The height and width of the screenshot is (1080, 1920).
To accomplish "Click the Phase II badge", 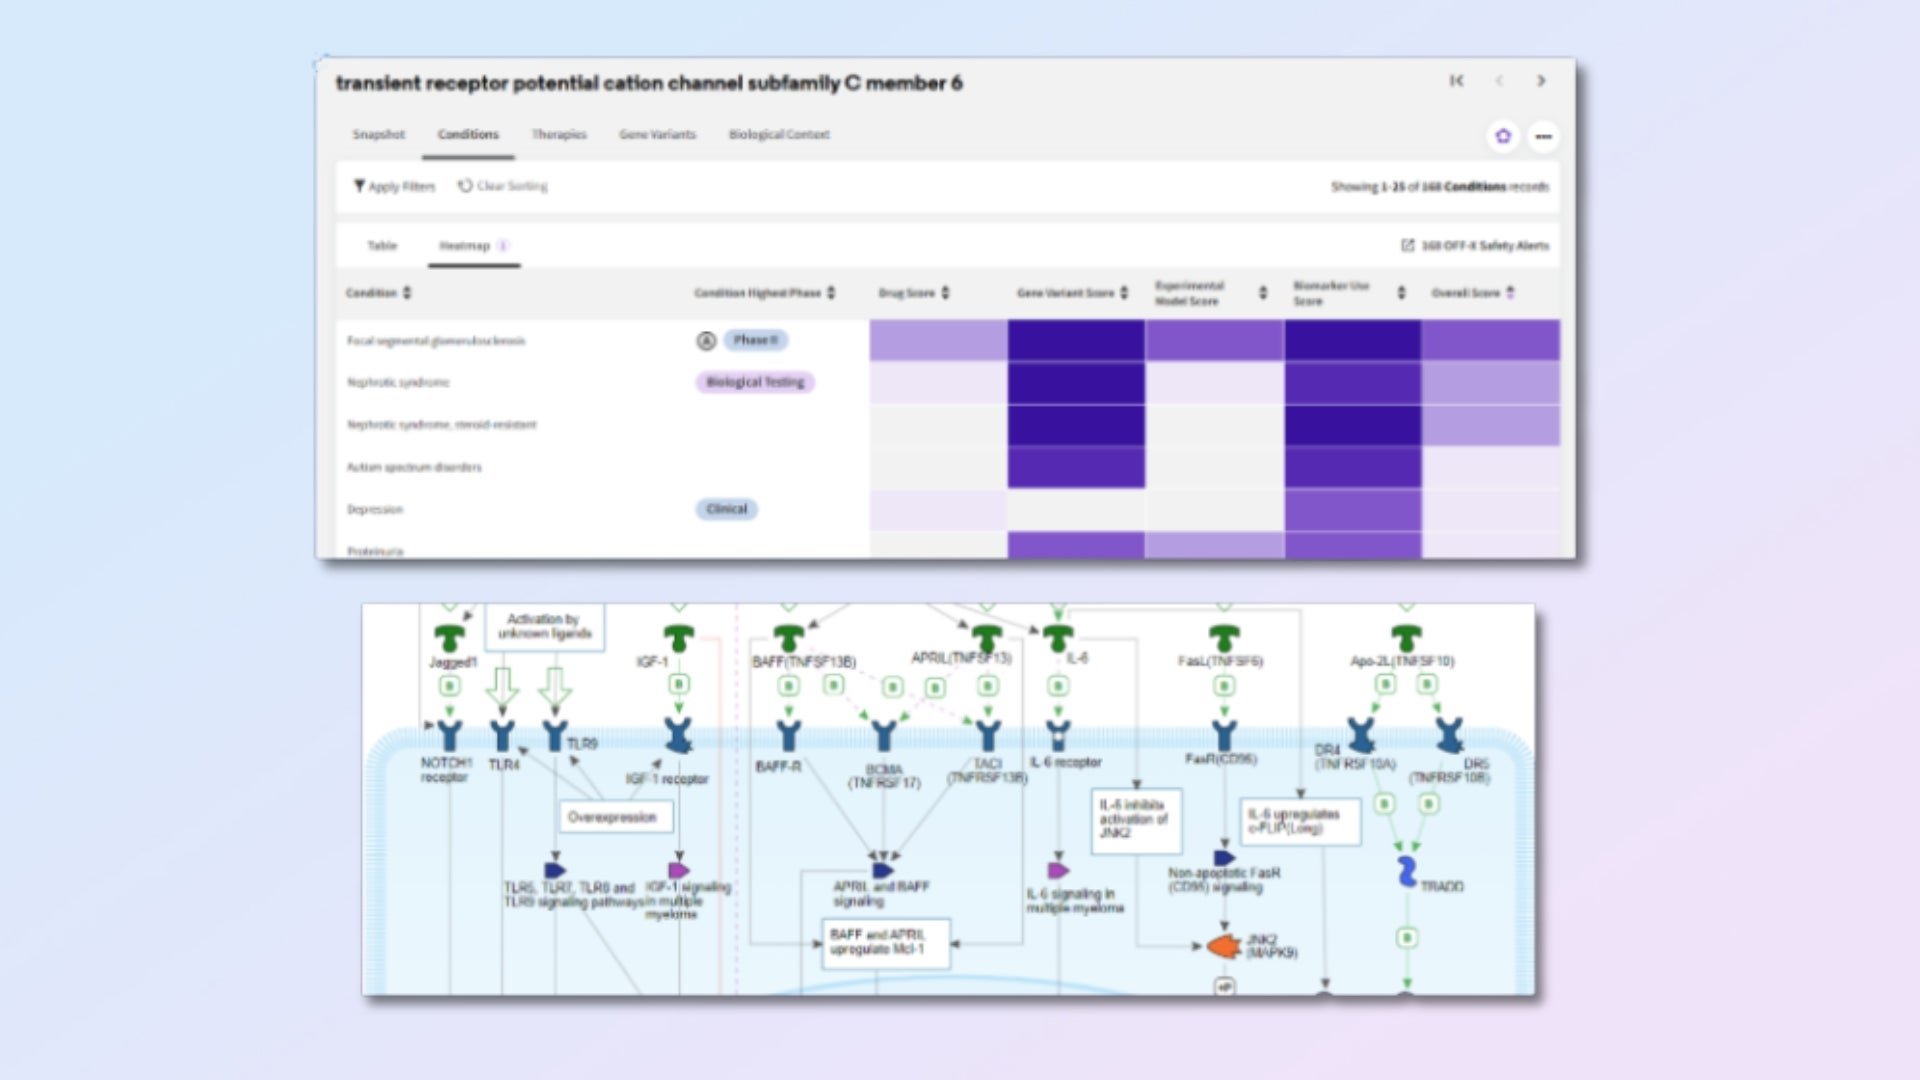I will point(755,340).
